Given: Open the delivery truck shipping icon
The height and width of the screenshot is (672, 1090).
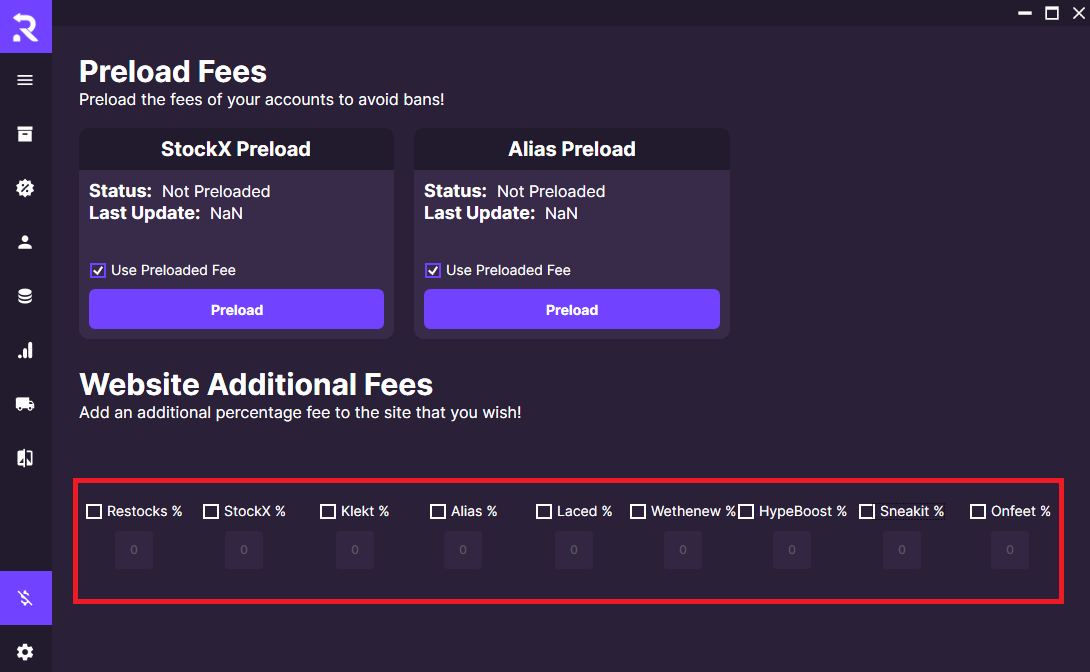Looking at the screenshot, I should pos(25,404).
